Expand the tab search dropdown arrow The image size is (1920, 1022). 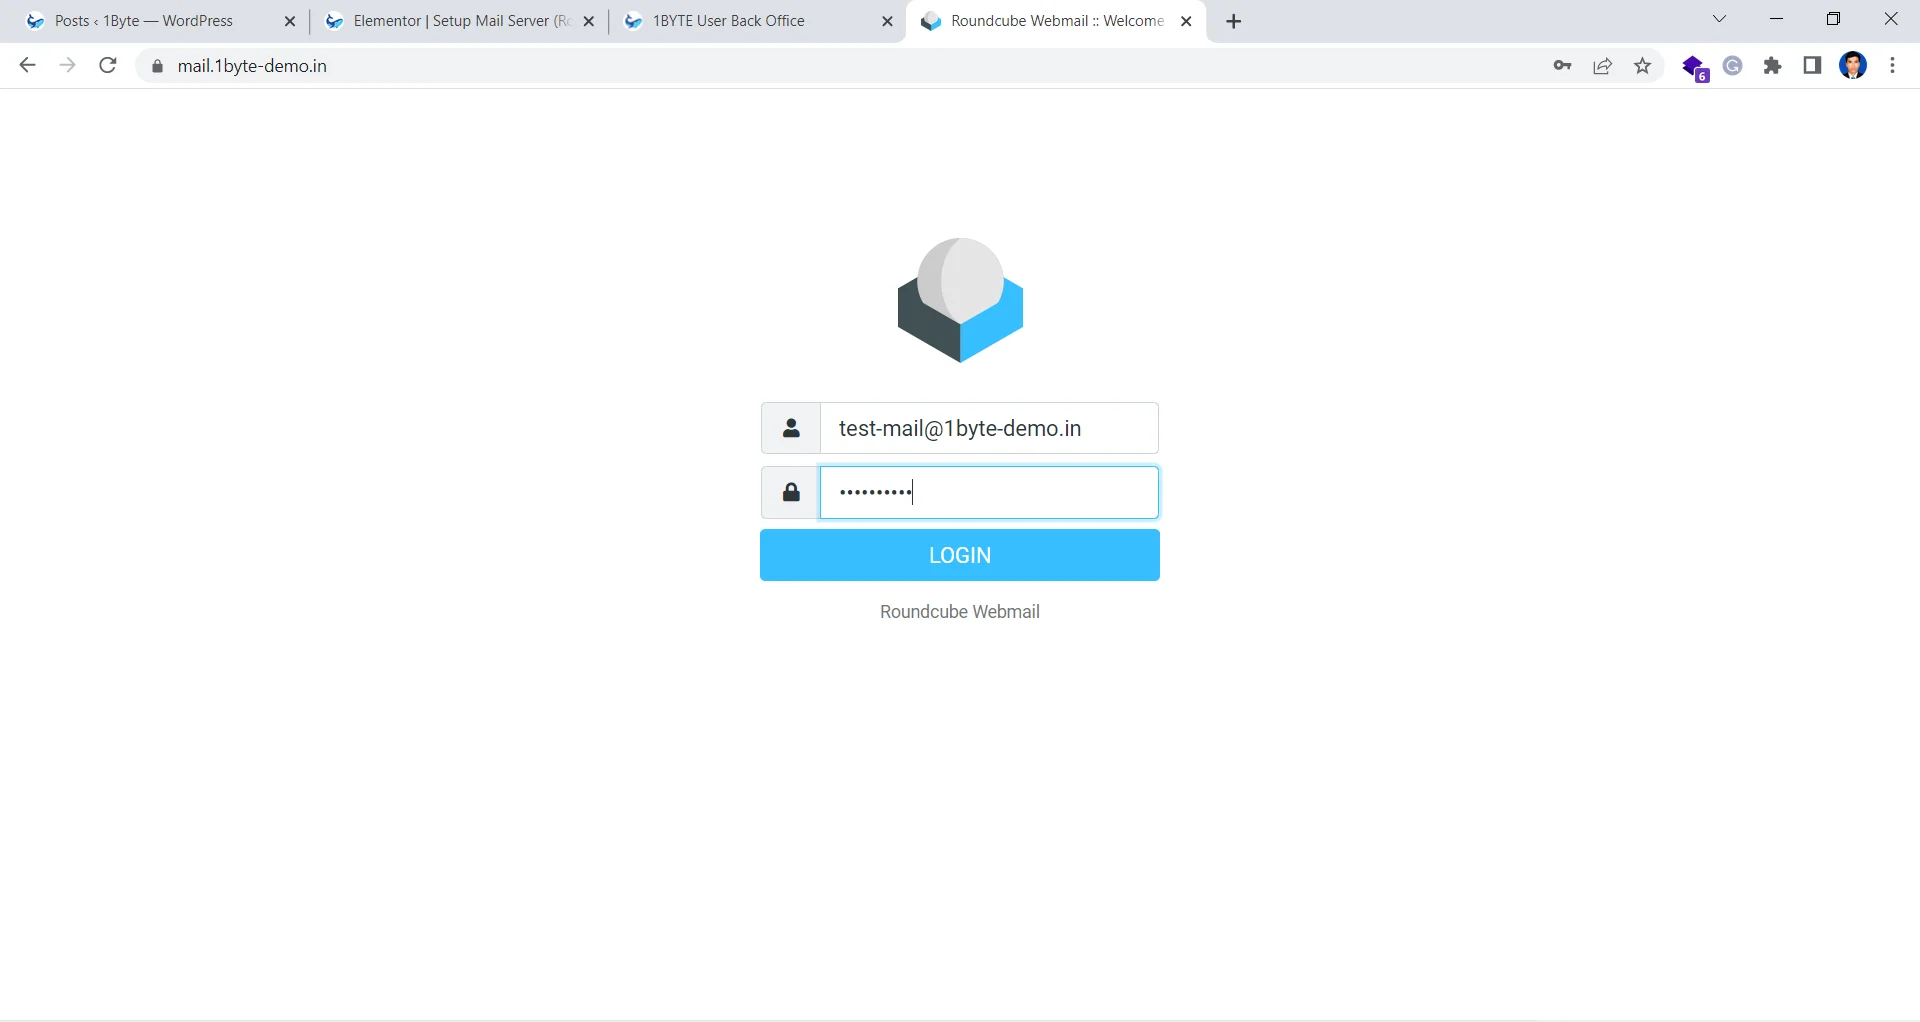coord(1720,19)
